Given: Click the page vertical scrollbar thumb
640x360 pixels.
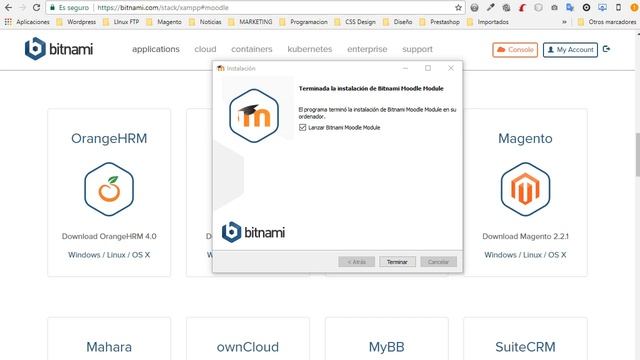Looking at the screenshot, I should [637, 155].
